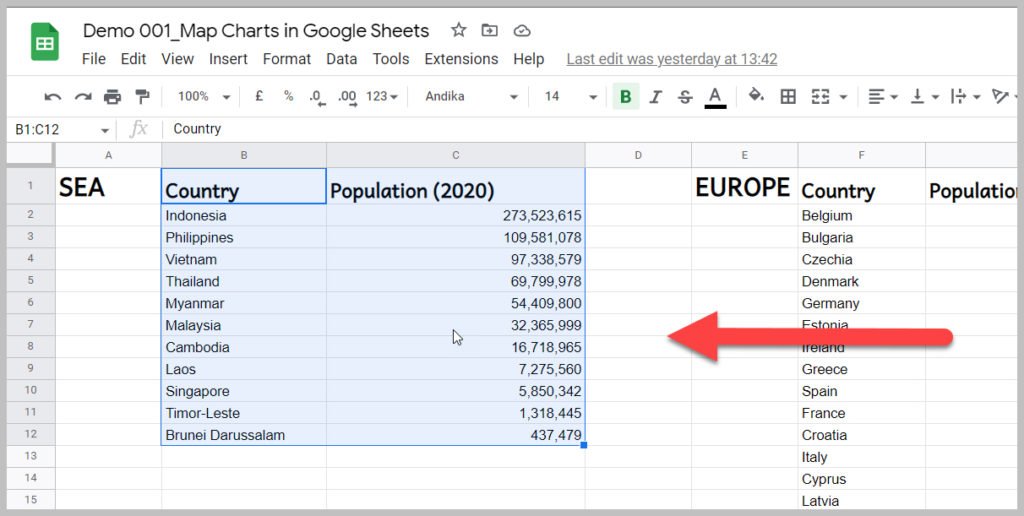Screen dimensions: 1024x516
Task: Select column C header
Action: (455, 155)
